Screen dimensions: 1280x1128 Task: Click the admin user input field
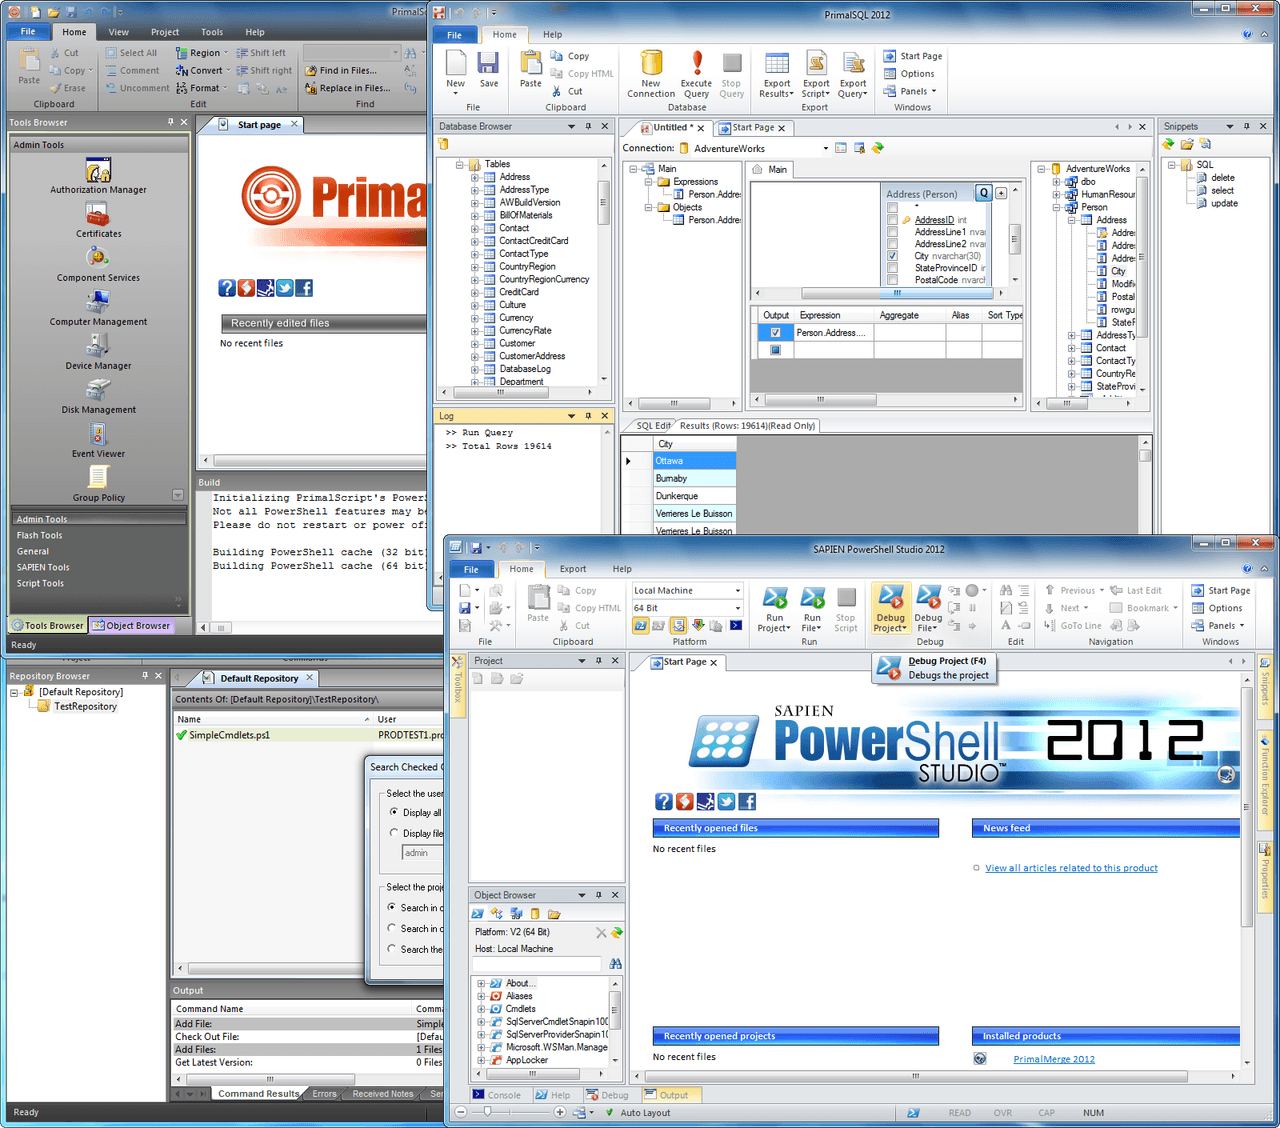[x=423, y=853]
